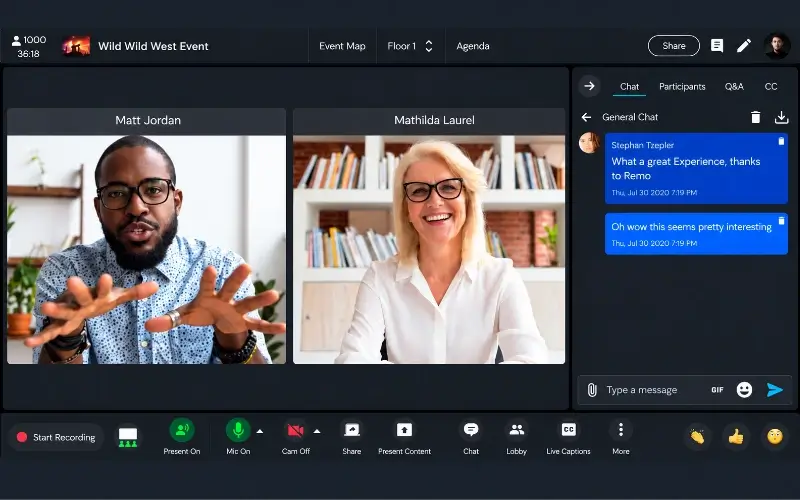
Task: Click the 1000 attendee count
Action: (29, 40)
